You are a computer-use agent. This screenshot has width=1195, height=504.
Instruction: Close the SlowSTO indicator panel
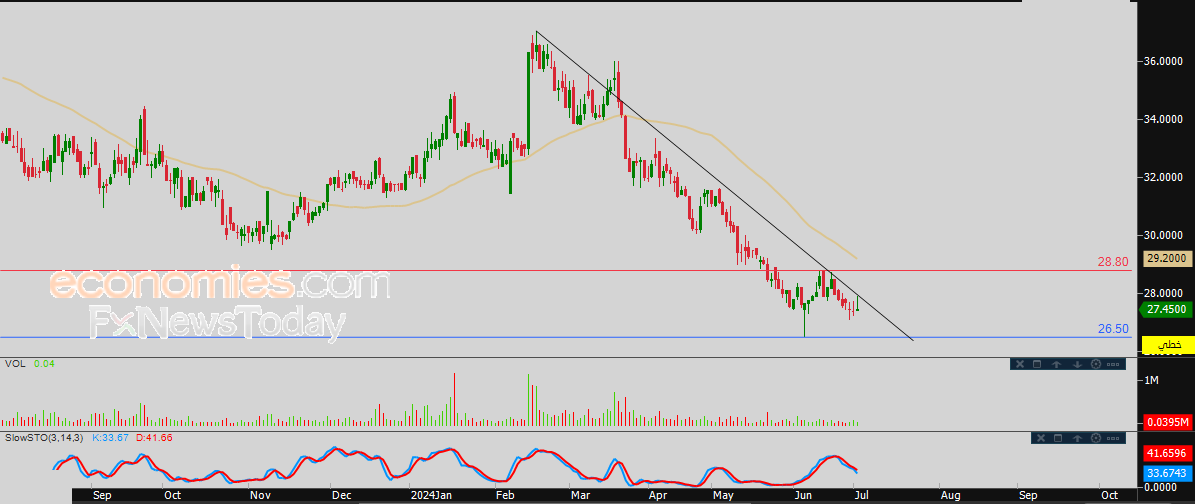1040,438
